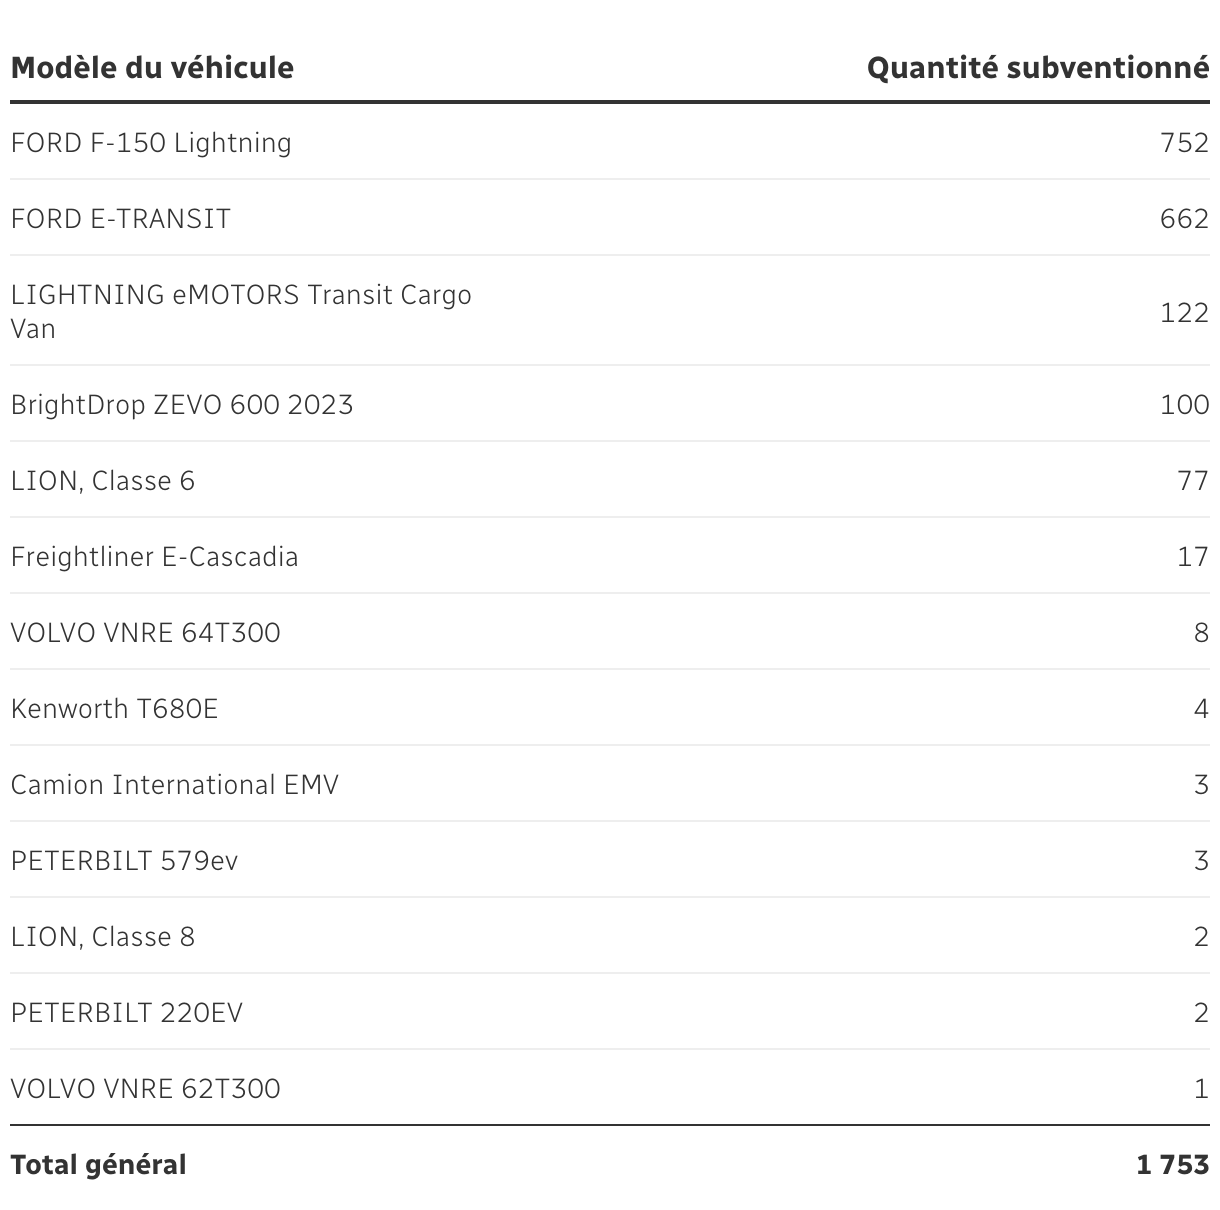1220x1210 pixels.
Task: Select the Camion International EMV entry
Action: 175,785
